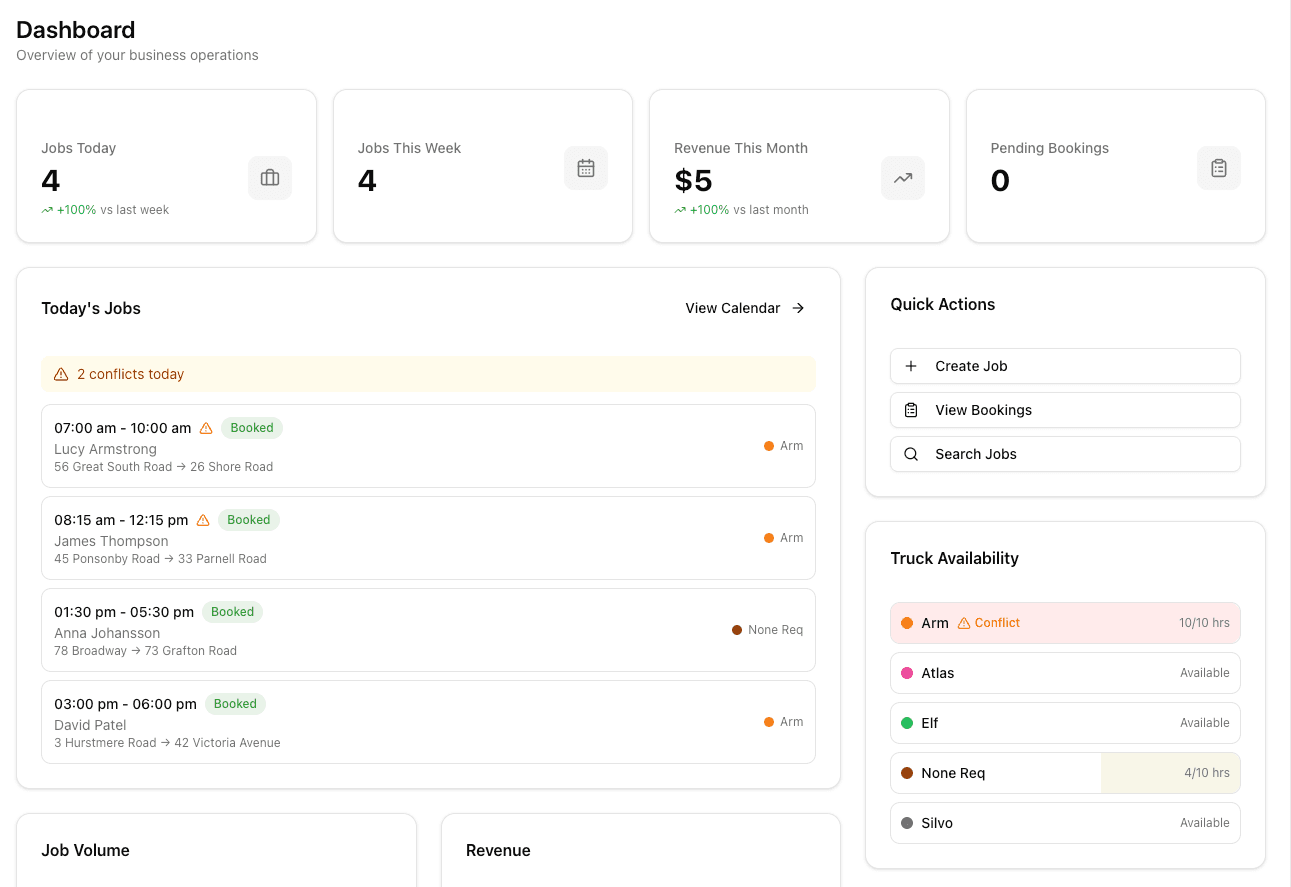The width and height of the screenshot is (1291, 887).
Task: Click the briefcase icon on Jobs Today card
Action: point(269,177)
